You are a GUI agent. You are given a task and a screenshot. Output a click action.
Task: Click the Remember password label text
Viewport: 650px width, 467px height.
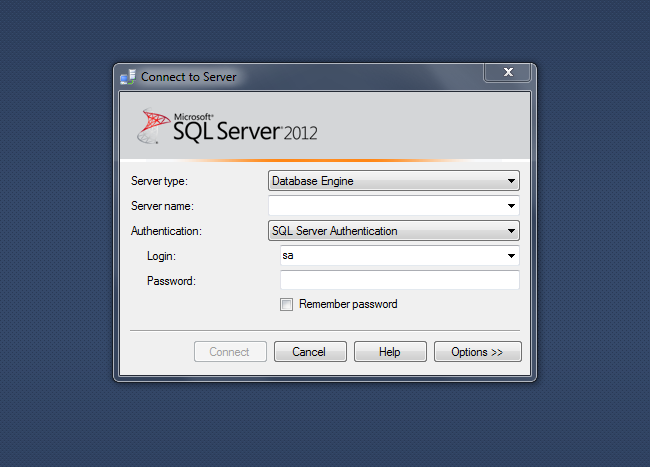click(x=348, y=304)
